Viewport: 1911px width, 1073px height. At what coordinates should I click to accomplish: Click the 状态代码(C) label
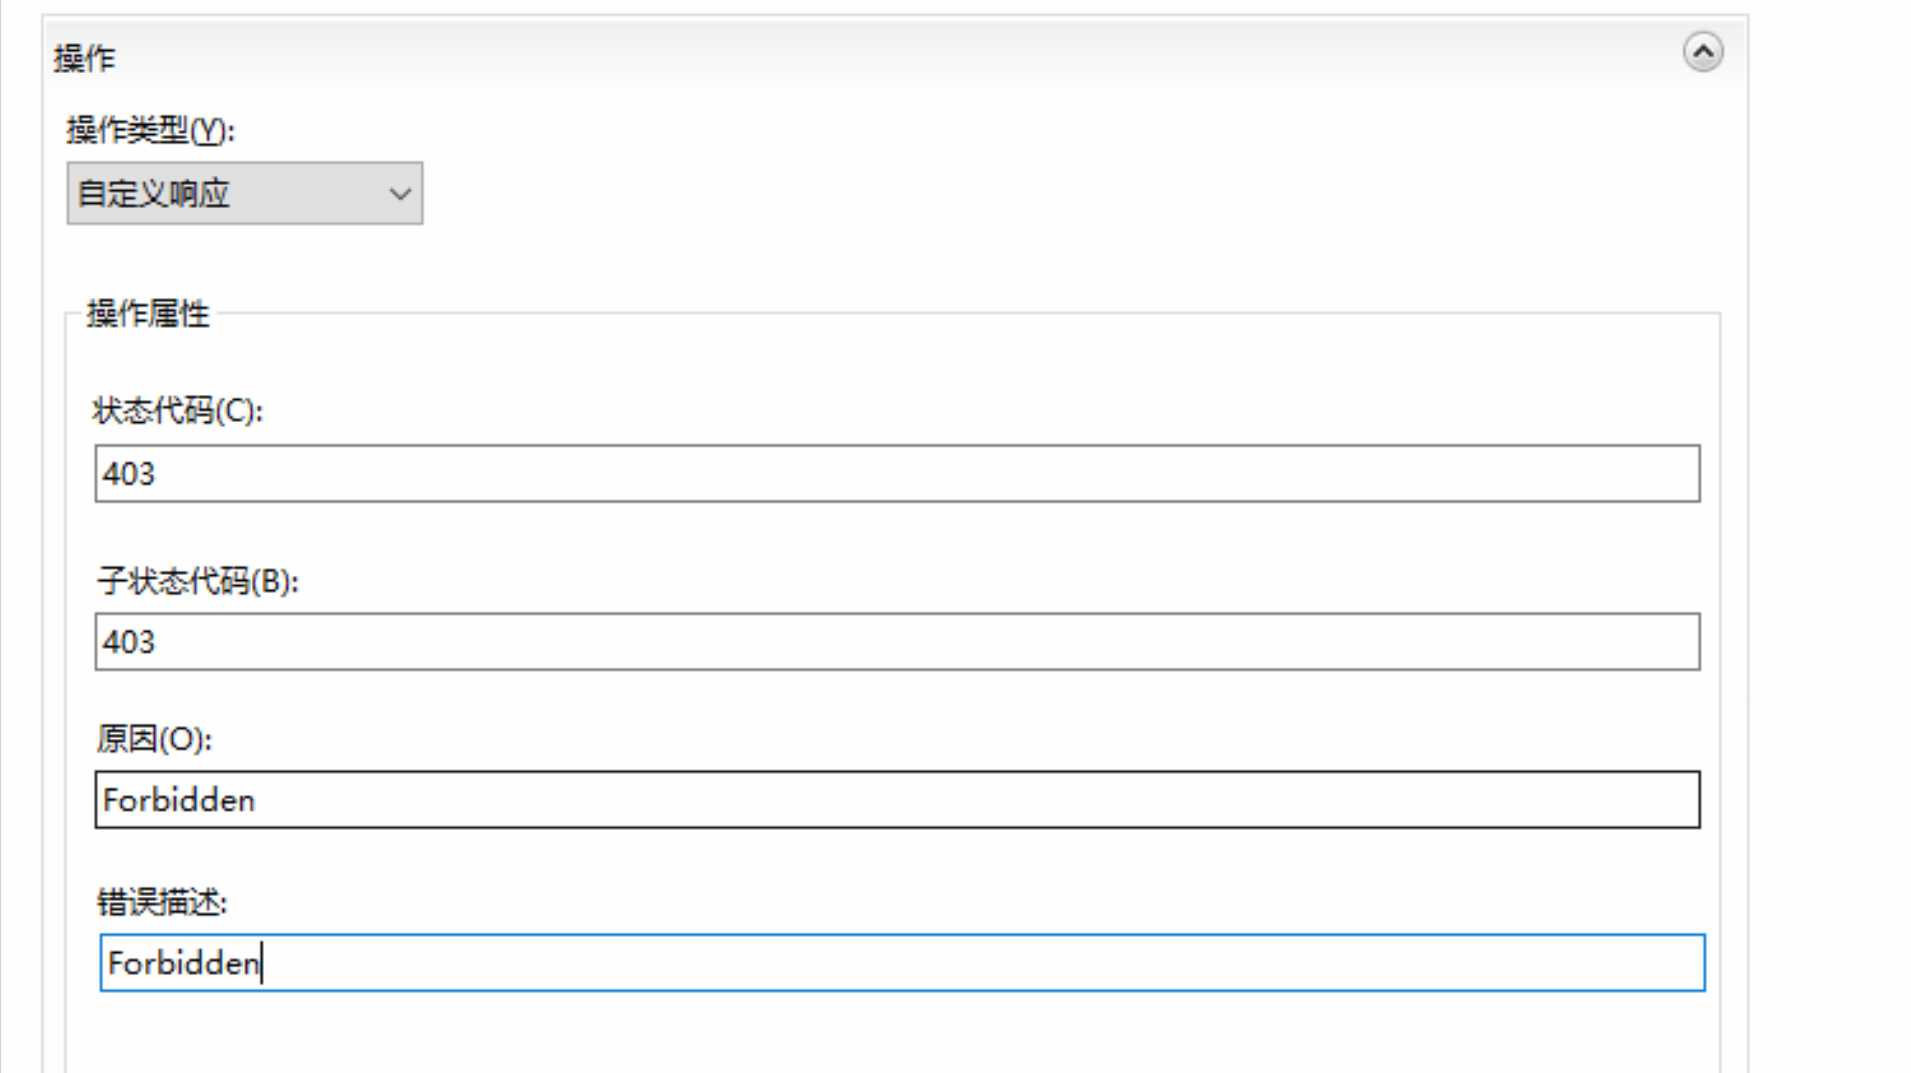click(178, 410)
